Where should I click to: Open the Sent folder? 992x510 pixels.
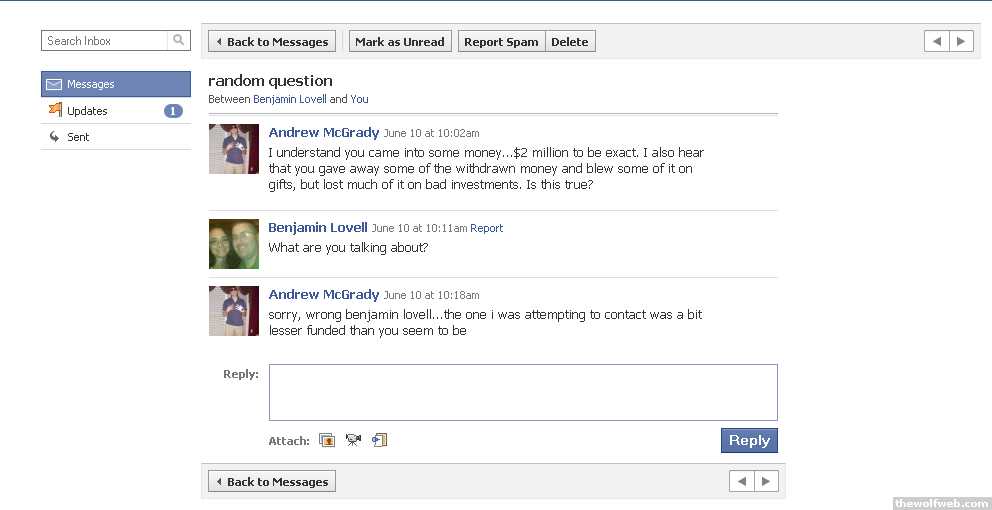point(78,137)
